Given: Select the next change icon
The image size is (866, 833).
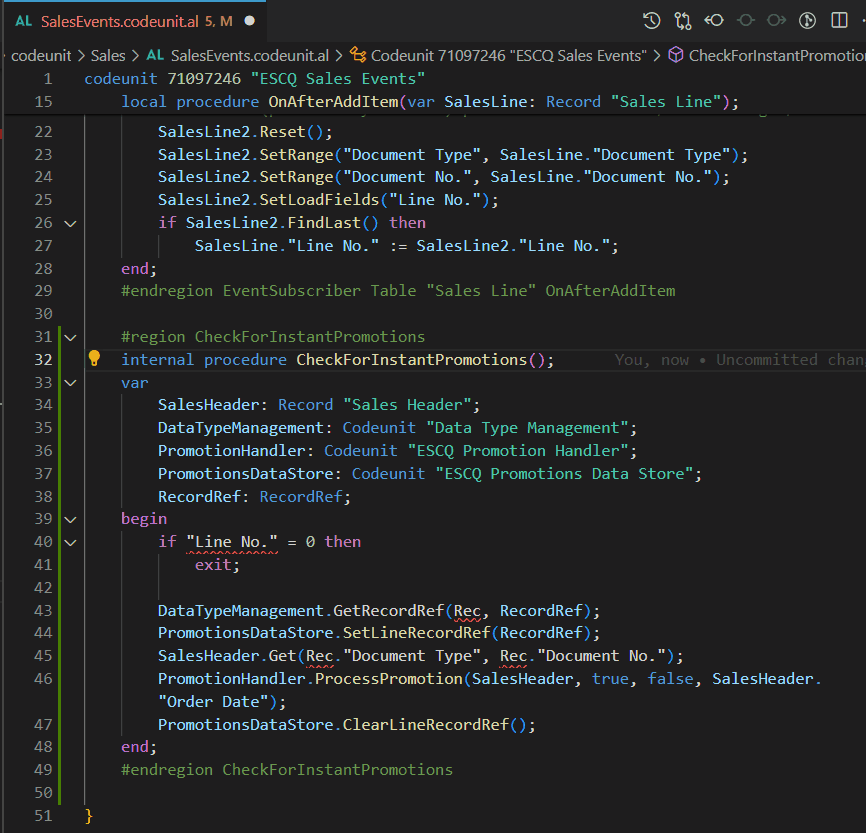Looking at the screenshot, I should pyautogui.click(x=775, y=19).
